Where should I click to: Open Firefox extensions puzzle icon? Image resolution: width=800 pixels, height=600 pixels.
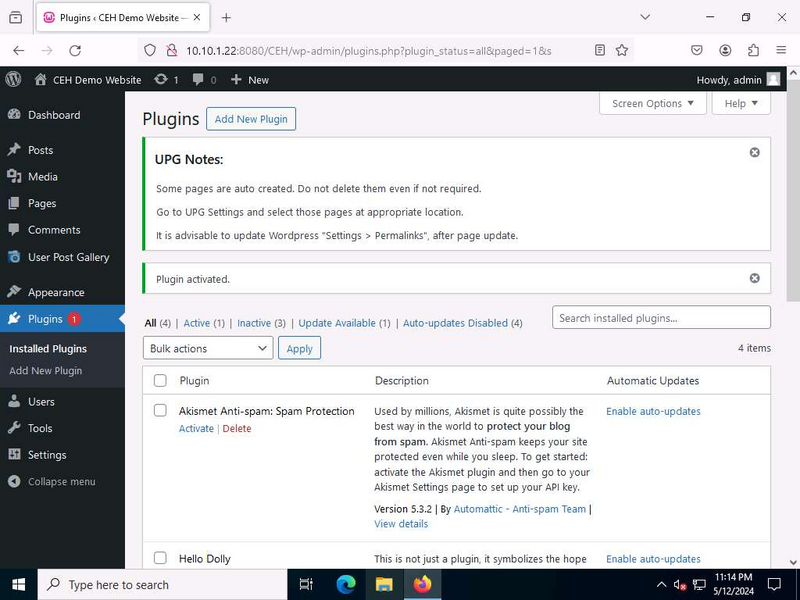(753, 50)
